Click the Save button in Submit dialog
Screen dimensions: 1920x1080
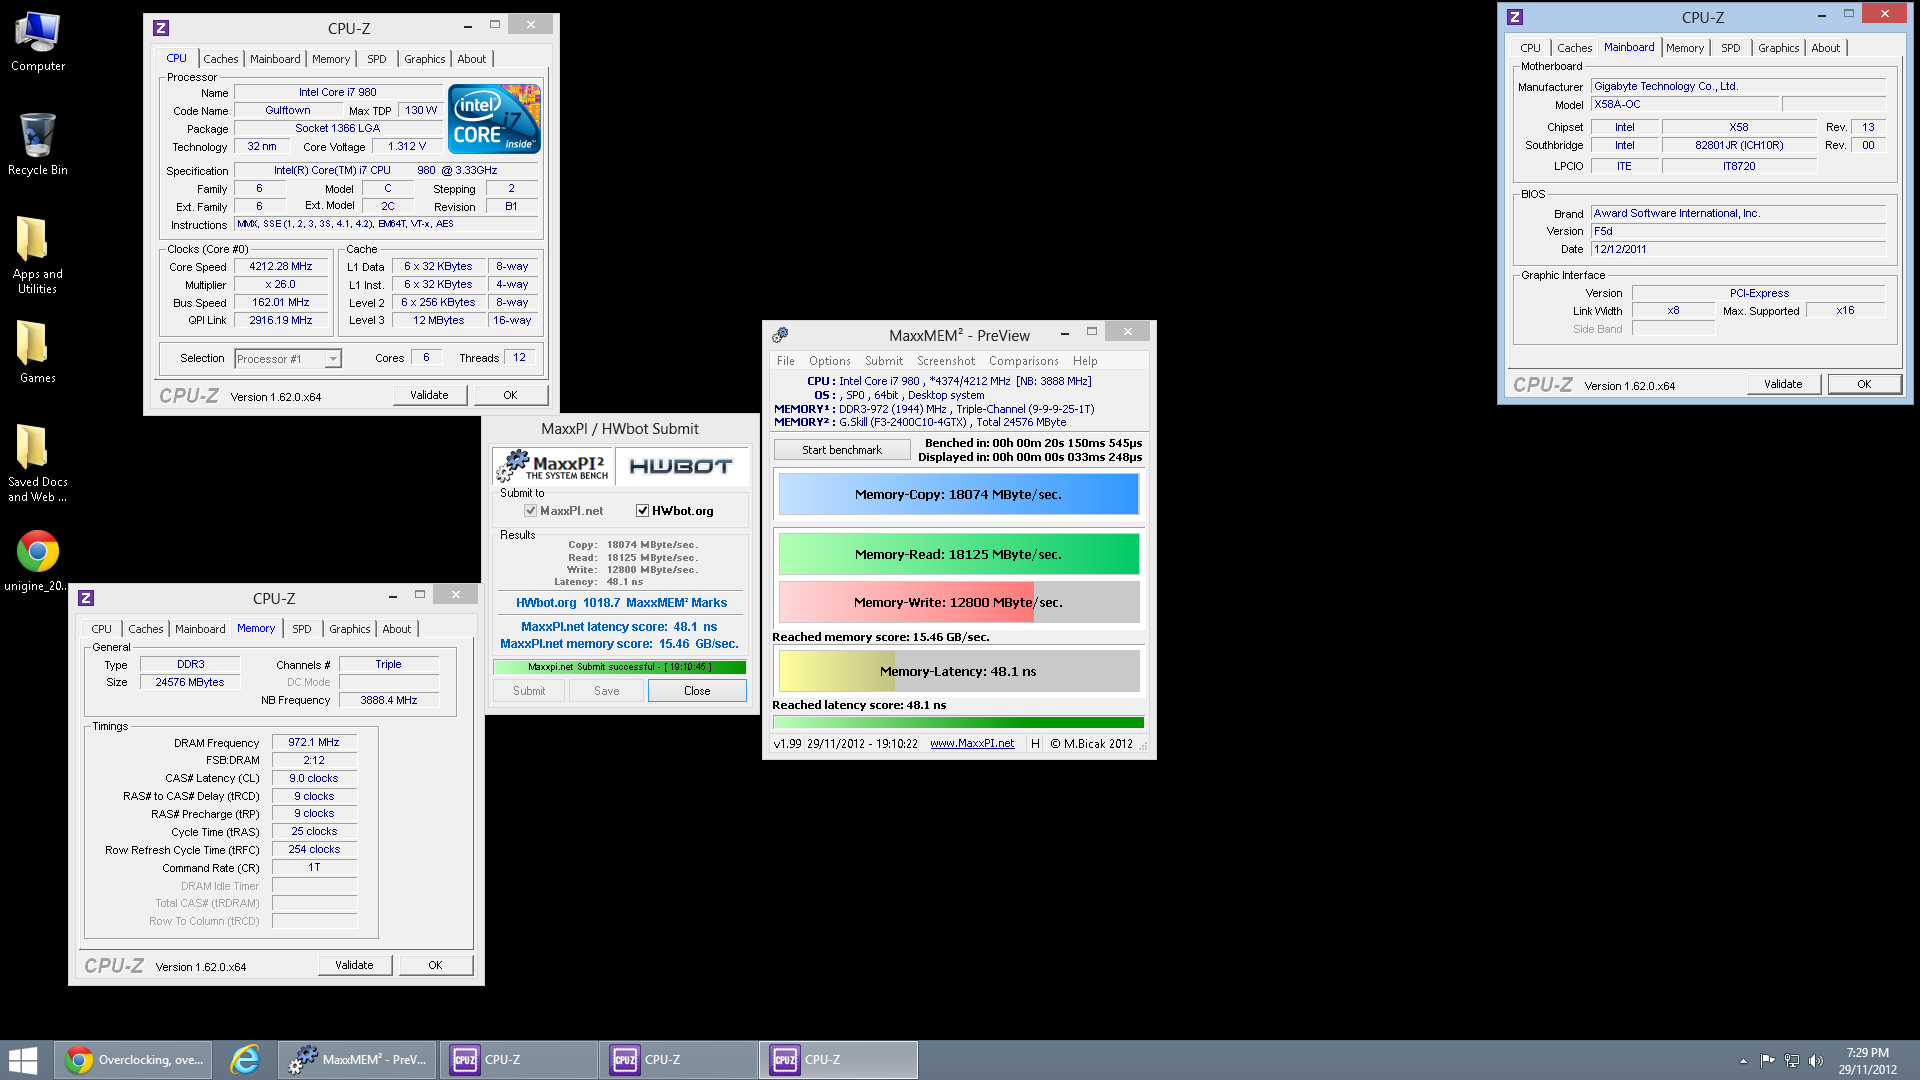click(607, 691)
